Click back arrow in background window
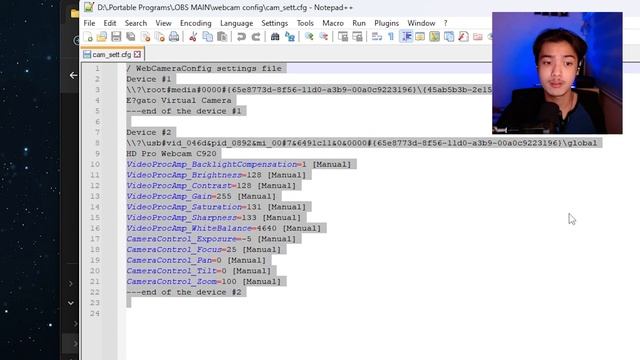This screenshot has width=640, height=360. (73, 75)
